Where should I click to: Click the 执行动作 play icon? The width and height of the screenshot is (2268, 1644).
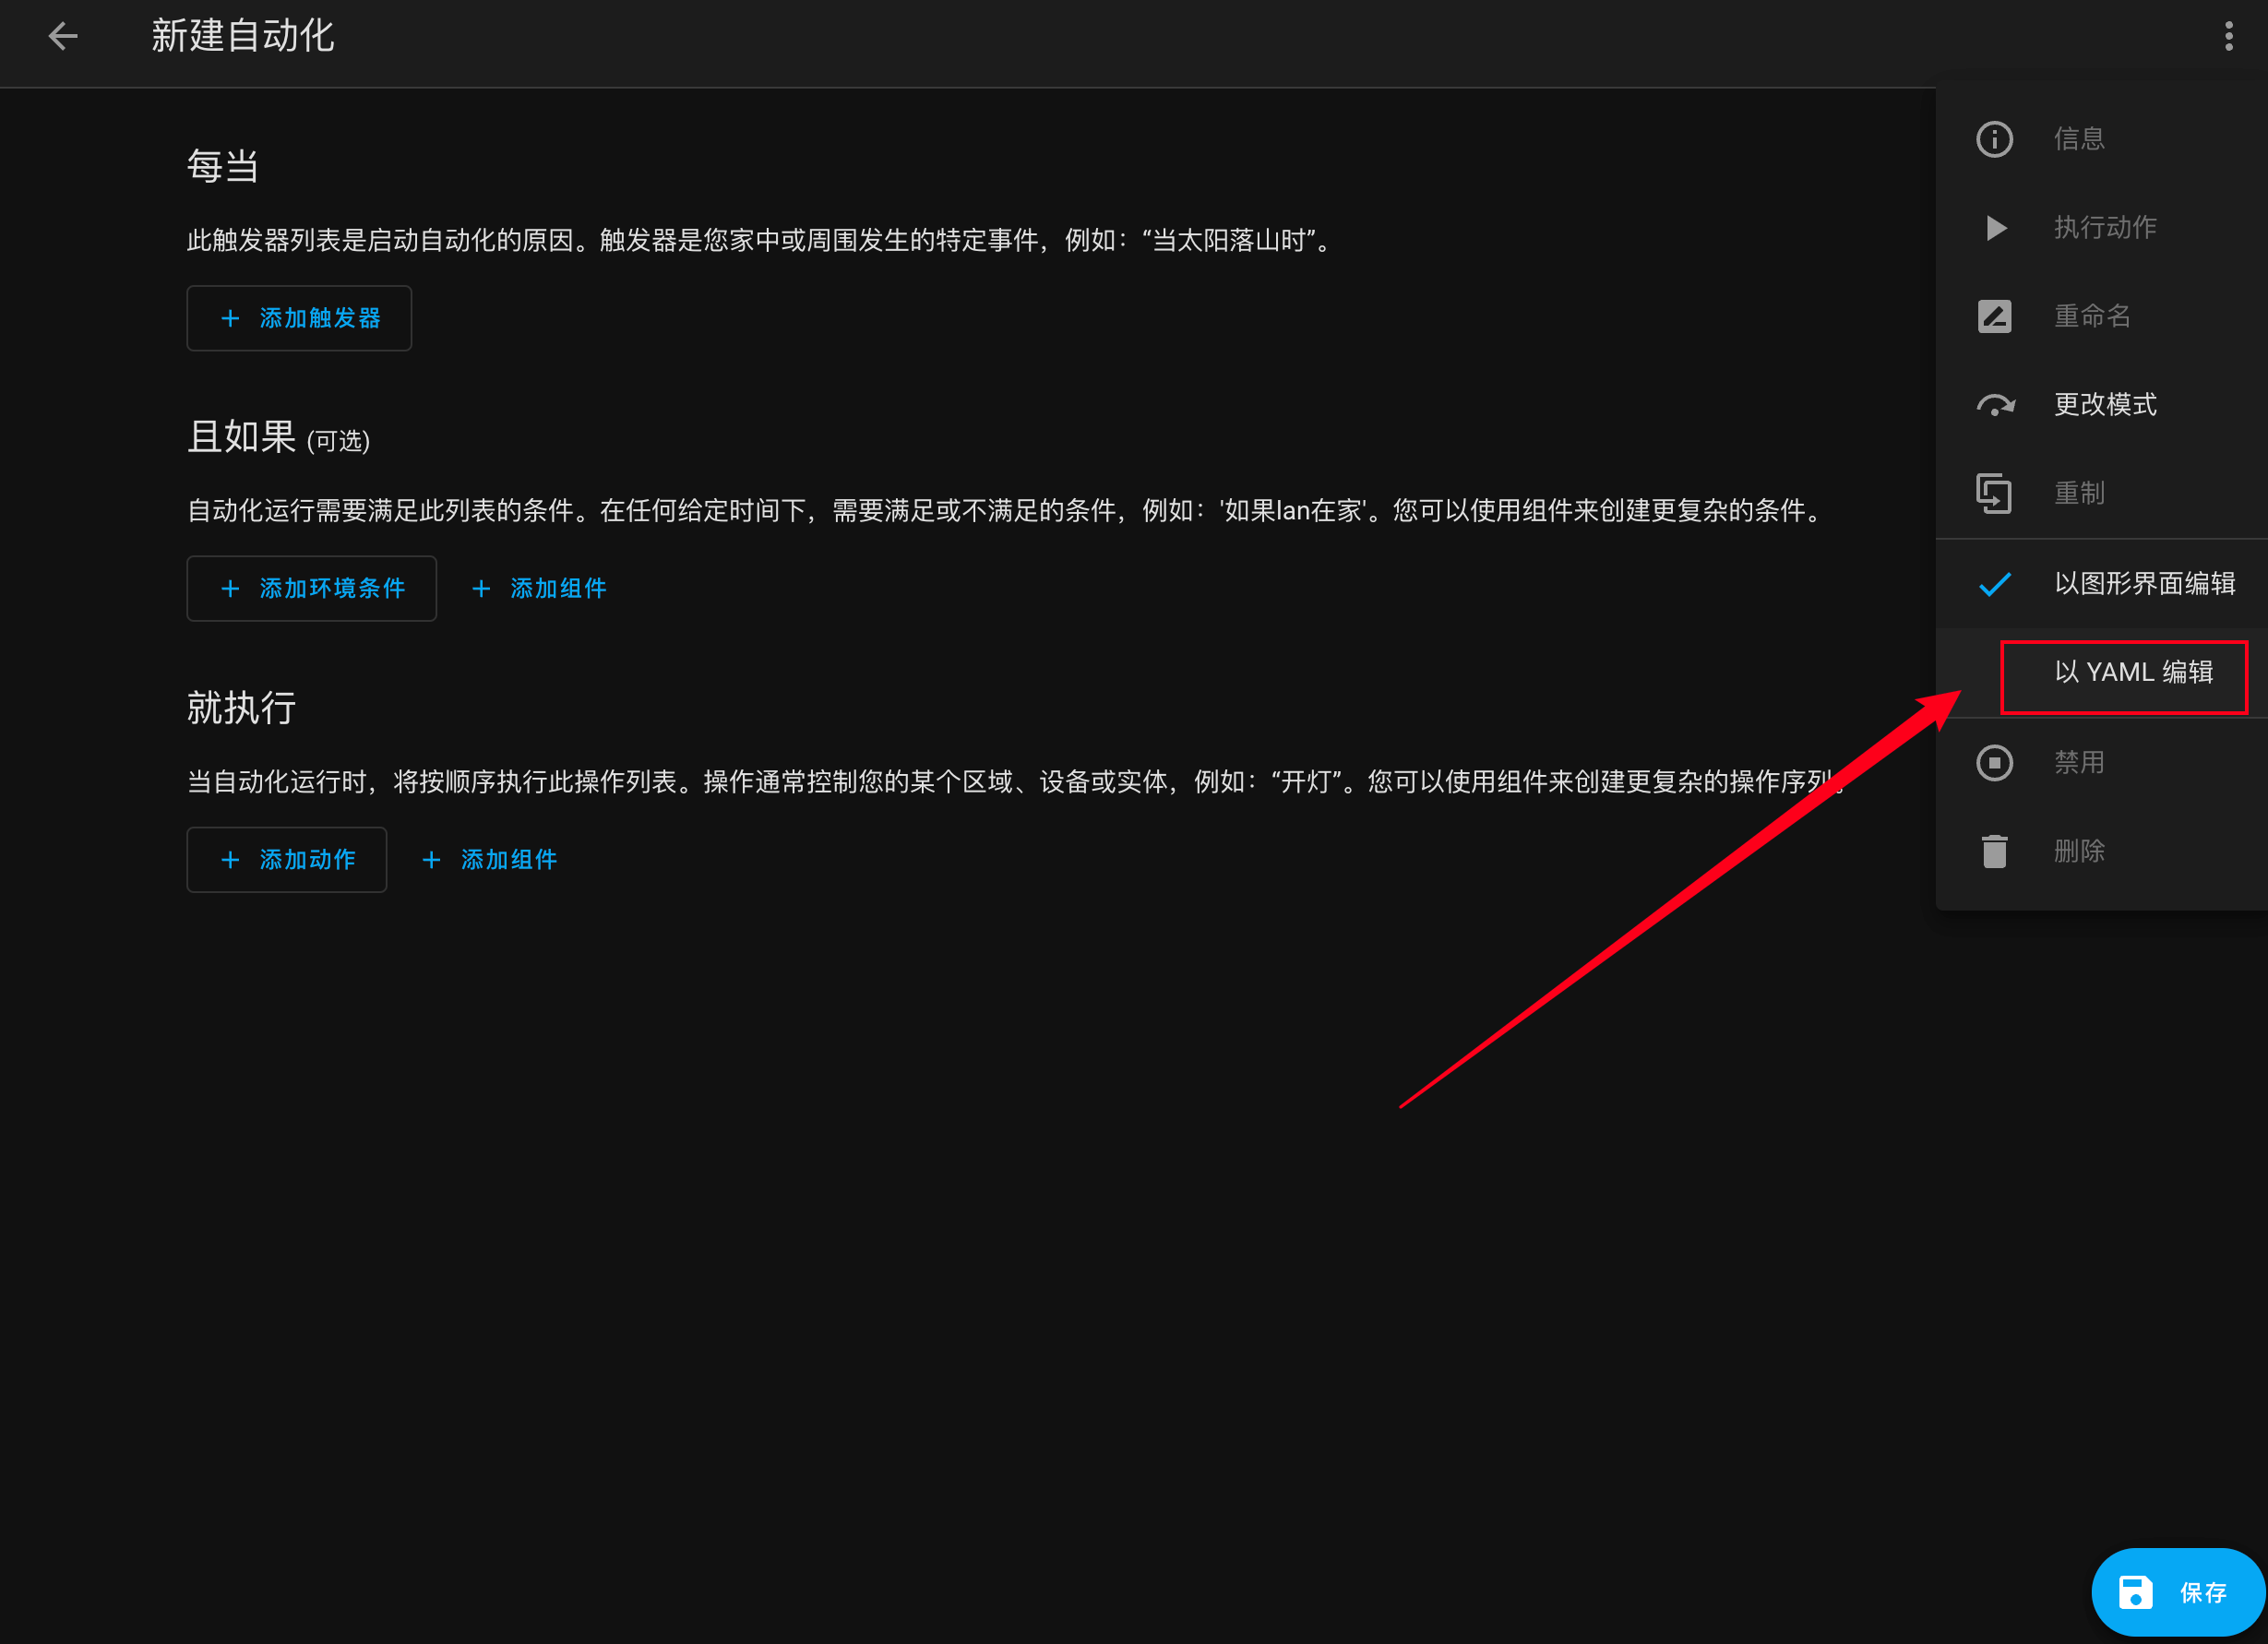click(1995, 228)
